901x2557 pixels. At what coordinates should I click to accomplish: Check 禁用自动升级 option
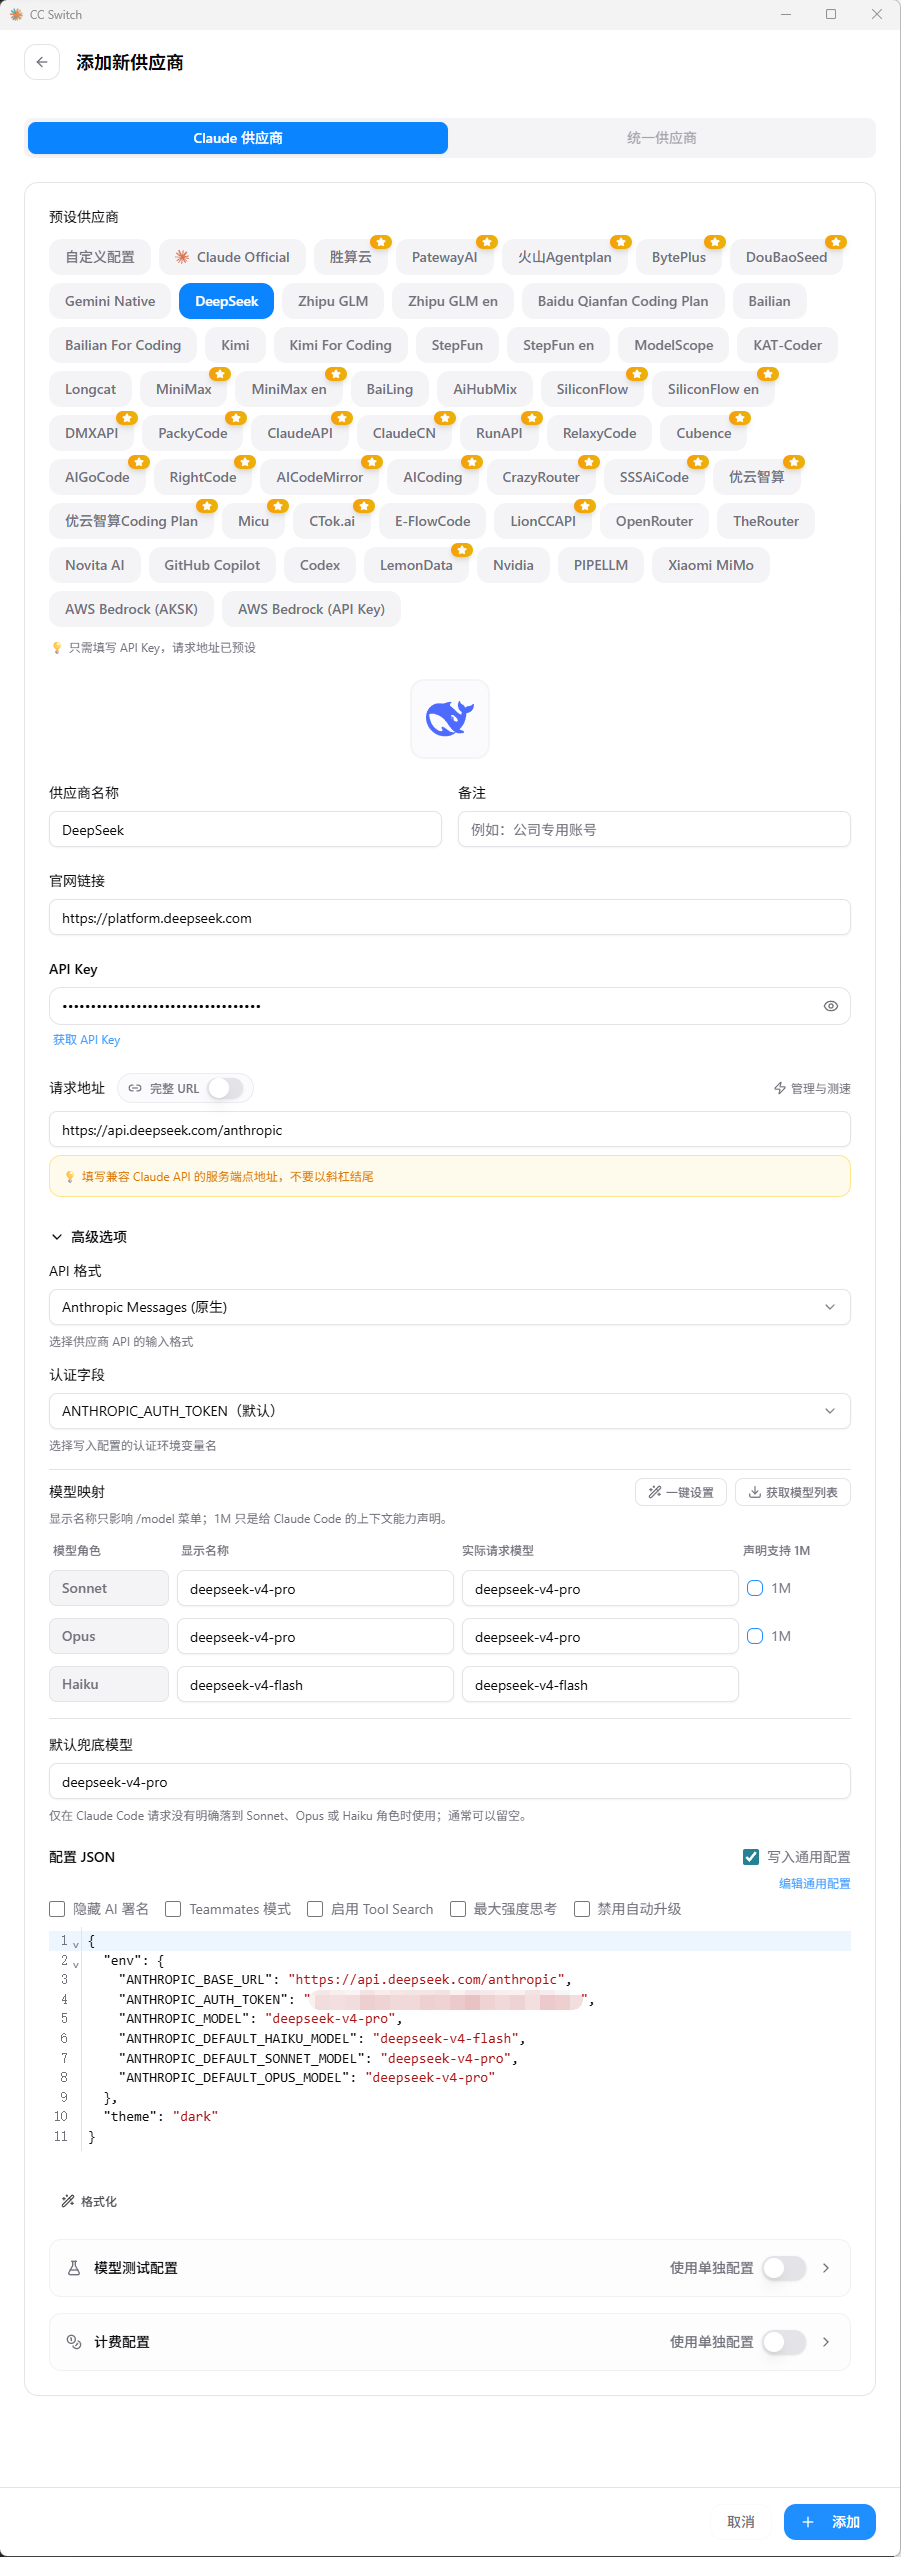[582, 1909]
